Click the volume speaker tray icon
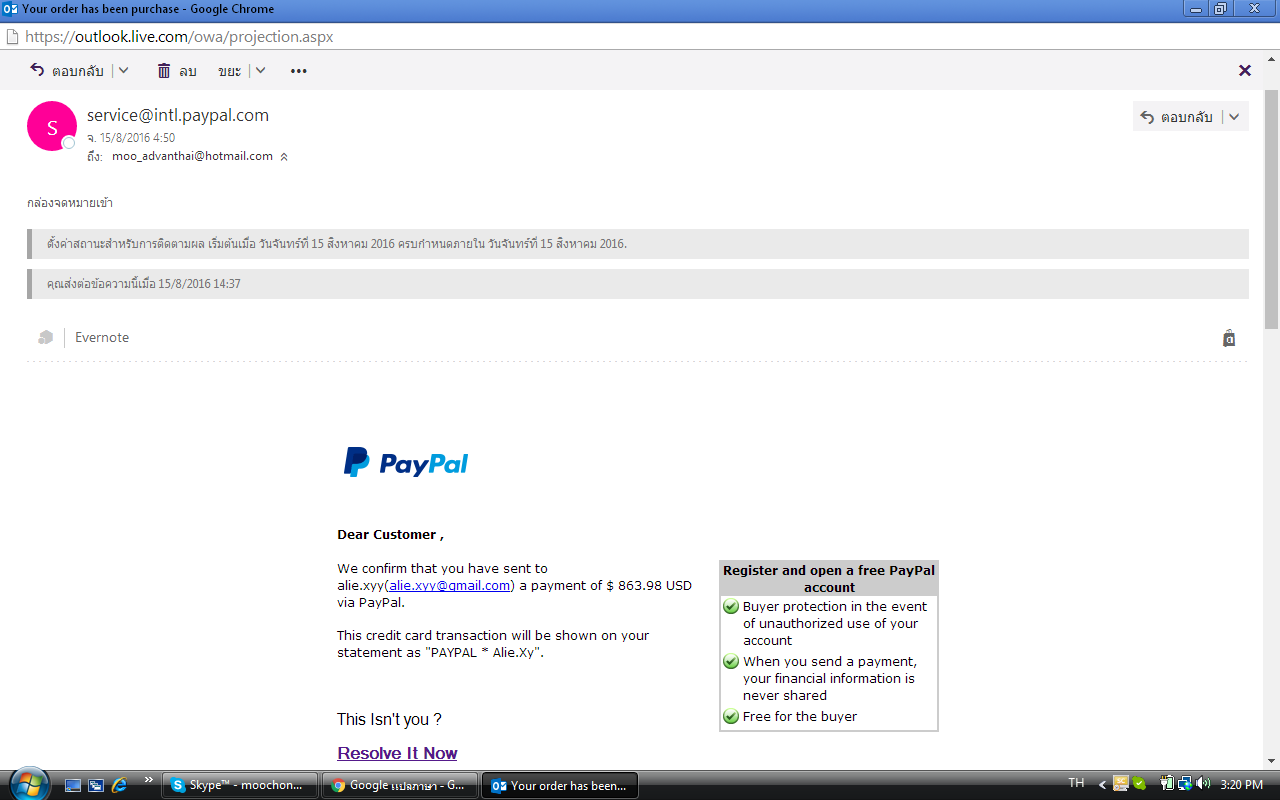Viewport: 1280px width, 800px height. 1202,784
